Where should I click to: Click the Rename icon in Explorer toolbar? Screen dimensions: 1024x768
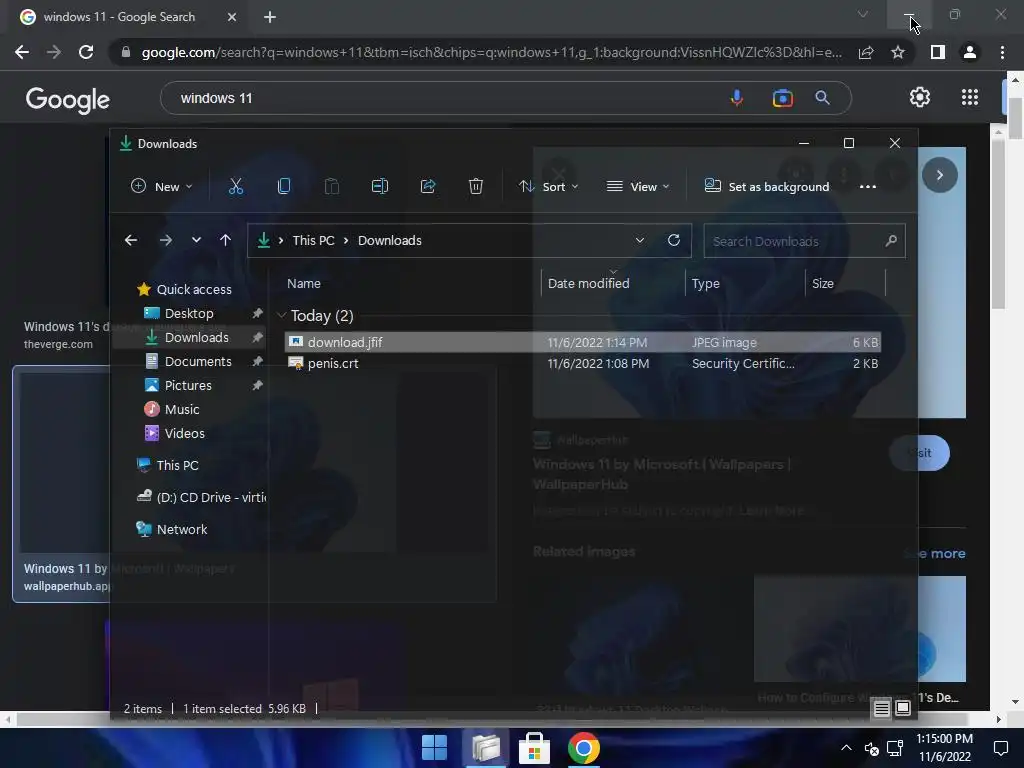(x=379, y=187)
